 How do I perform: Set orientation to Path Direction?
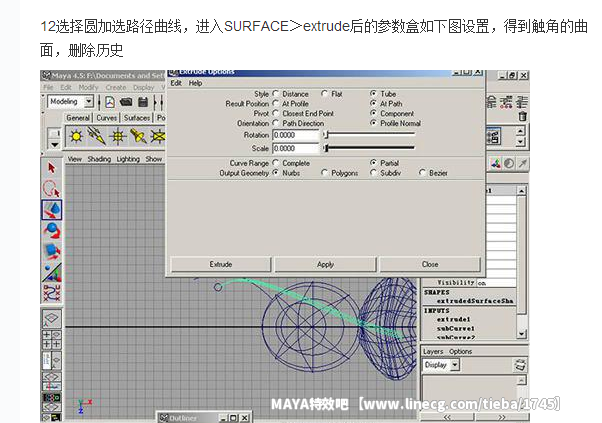276,123
